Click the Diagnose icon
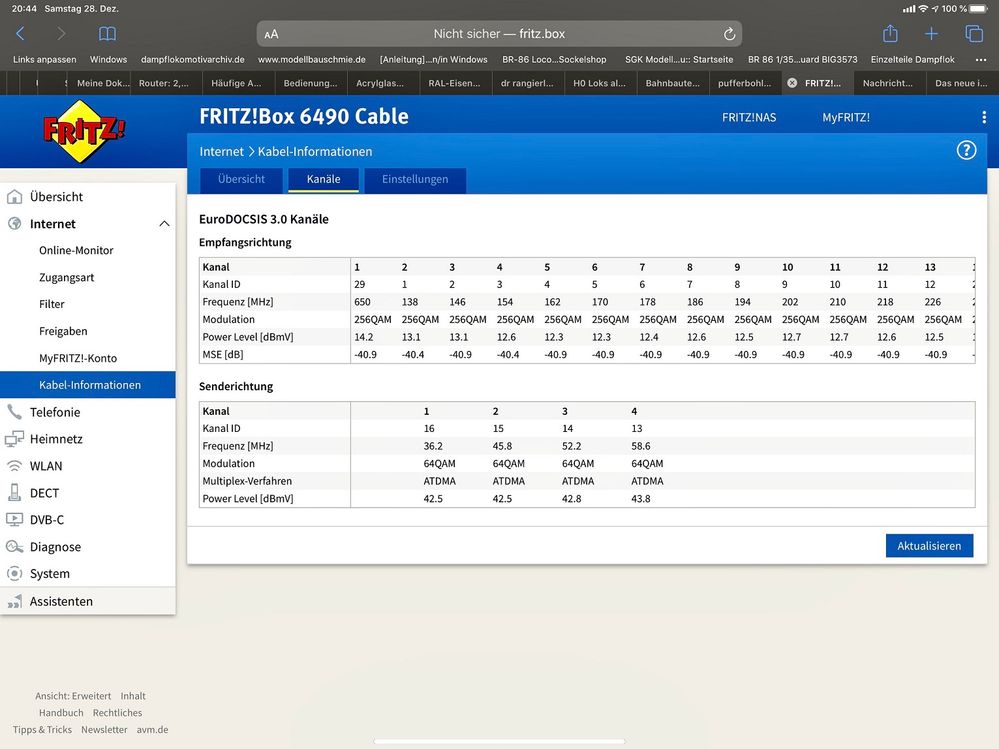This screenshot has height=749, width=999. point(15,546)
